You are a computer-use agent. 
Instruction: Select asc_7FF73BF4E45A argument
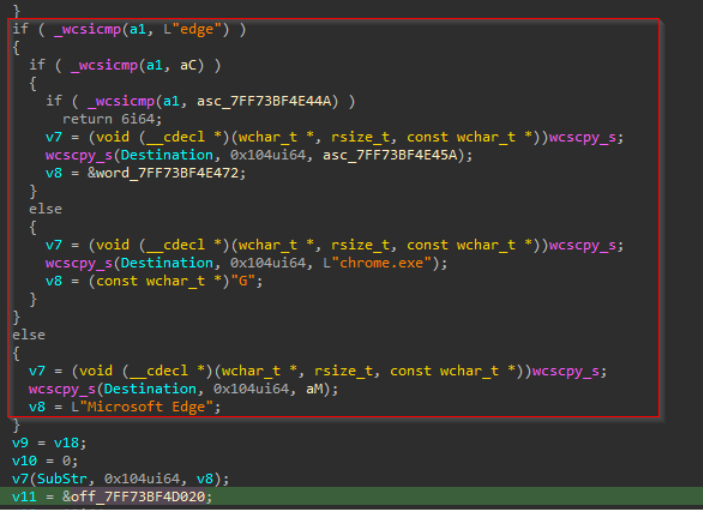point(390,155)
